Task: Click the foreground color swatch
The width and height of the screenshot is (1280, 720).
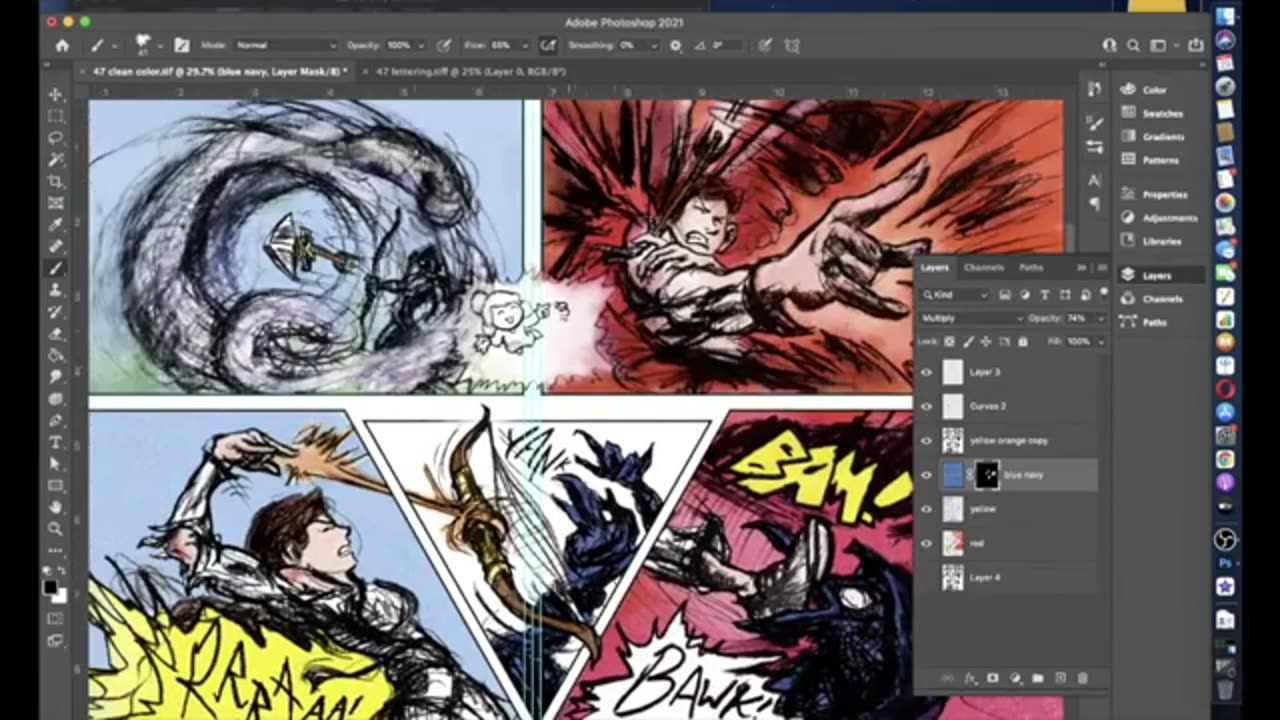Action: point(51,587)
